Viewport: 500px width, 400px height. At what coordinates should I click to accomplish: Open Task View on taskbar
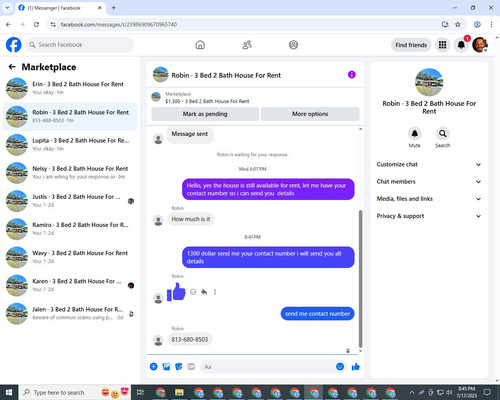click(x=140, y=392)
